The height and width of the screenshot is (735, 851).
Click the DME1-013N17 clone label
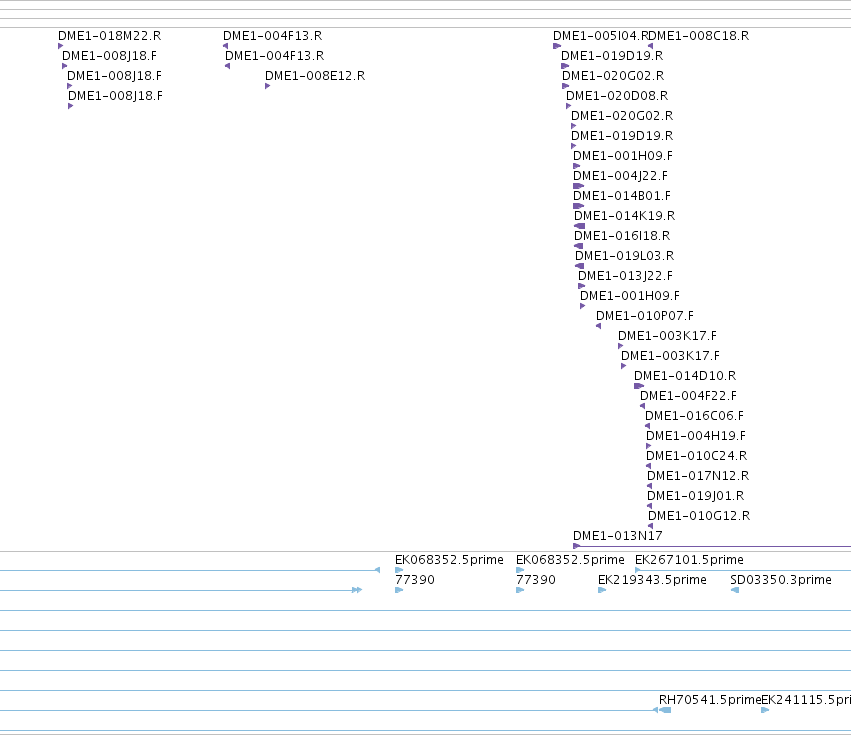618,536
